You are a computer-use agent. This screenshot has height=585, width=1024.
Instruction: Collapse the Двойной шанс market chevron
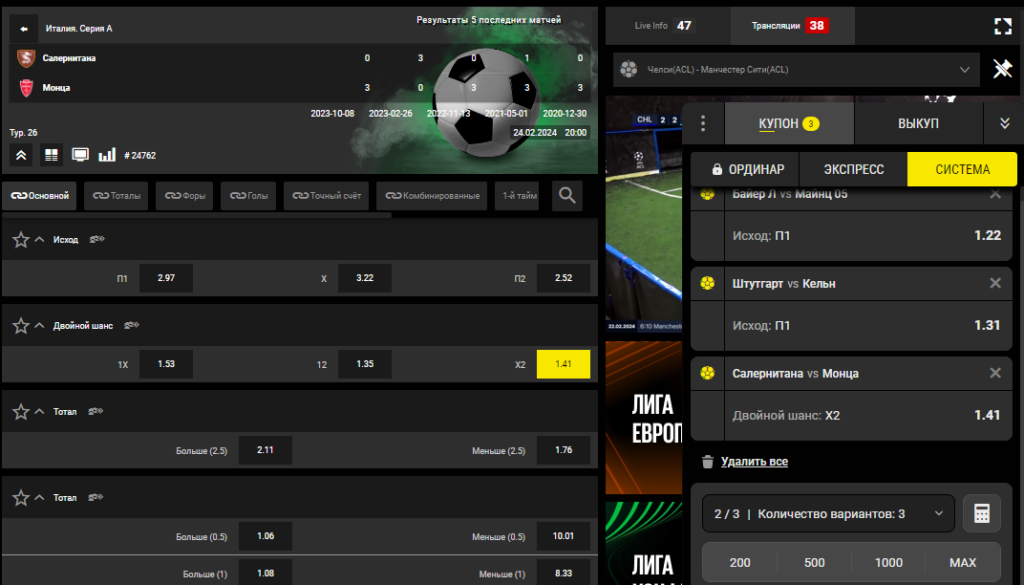point(39,326)
